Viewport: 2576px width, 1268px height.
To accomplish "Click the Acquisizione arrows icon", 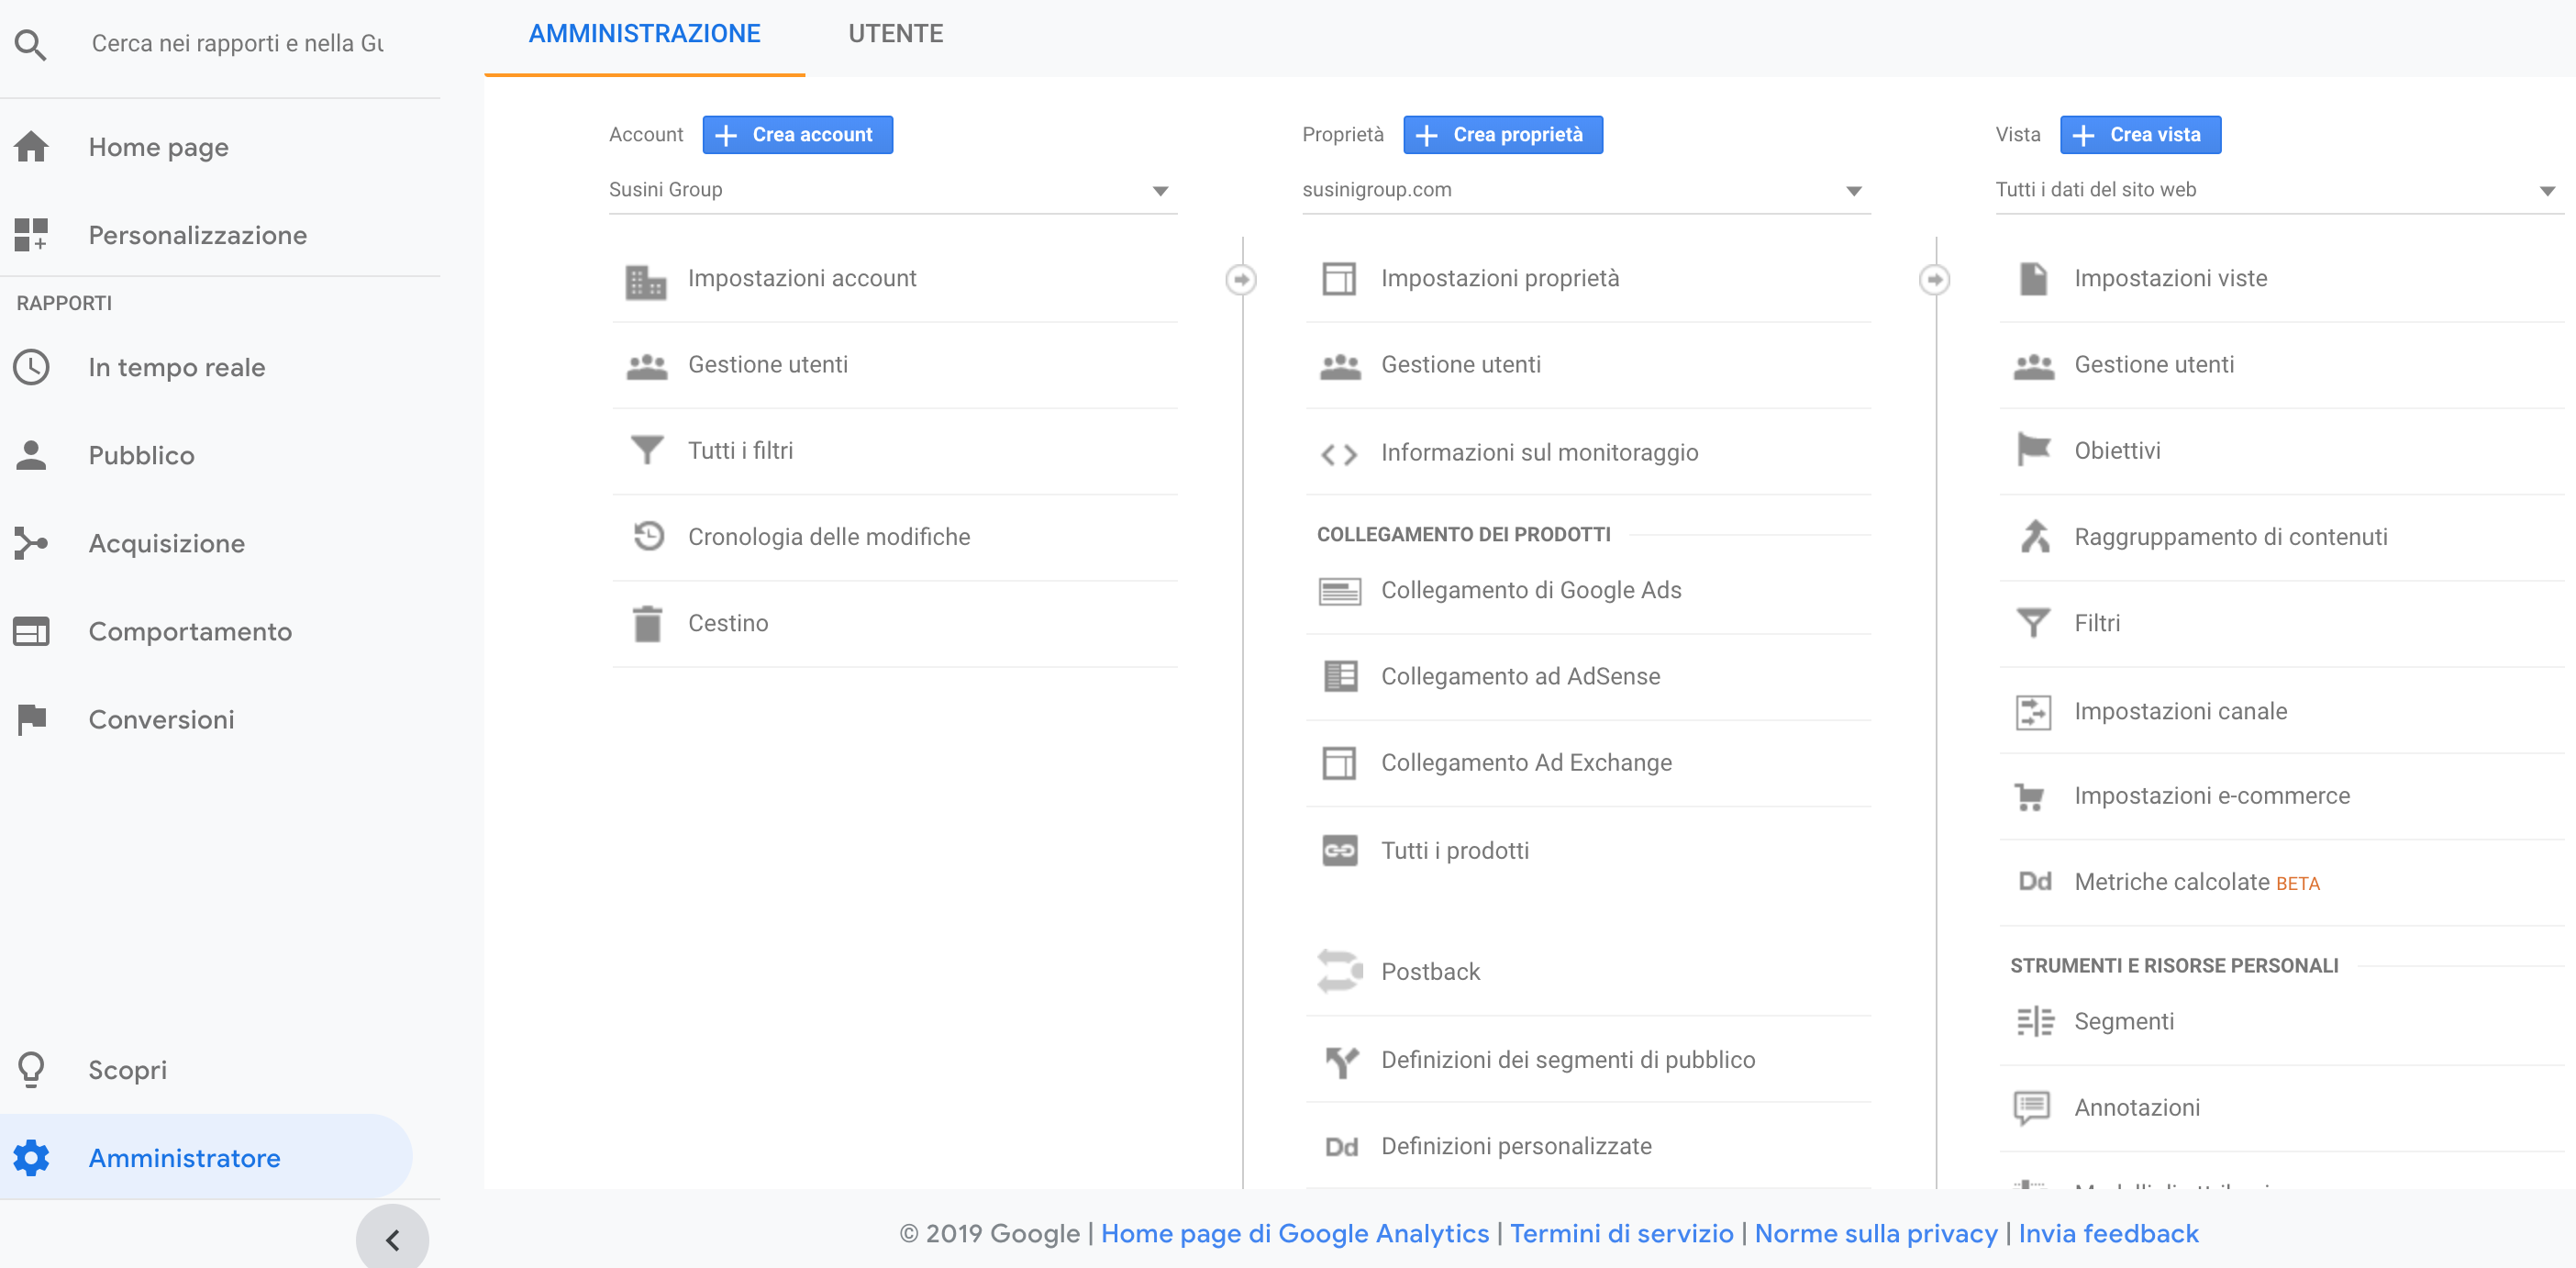I will [31, 543].
